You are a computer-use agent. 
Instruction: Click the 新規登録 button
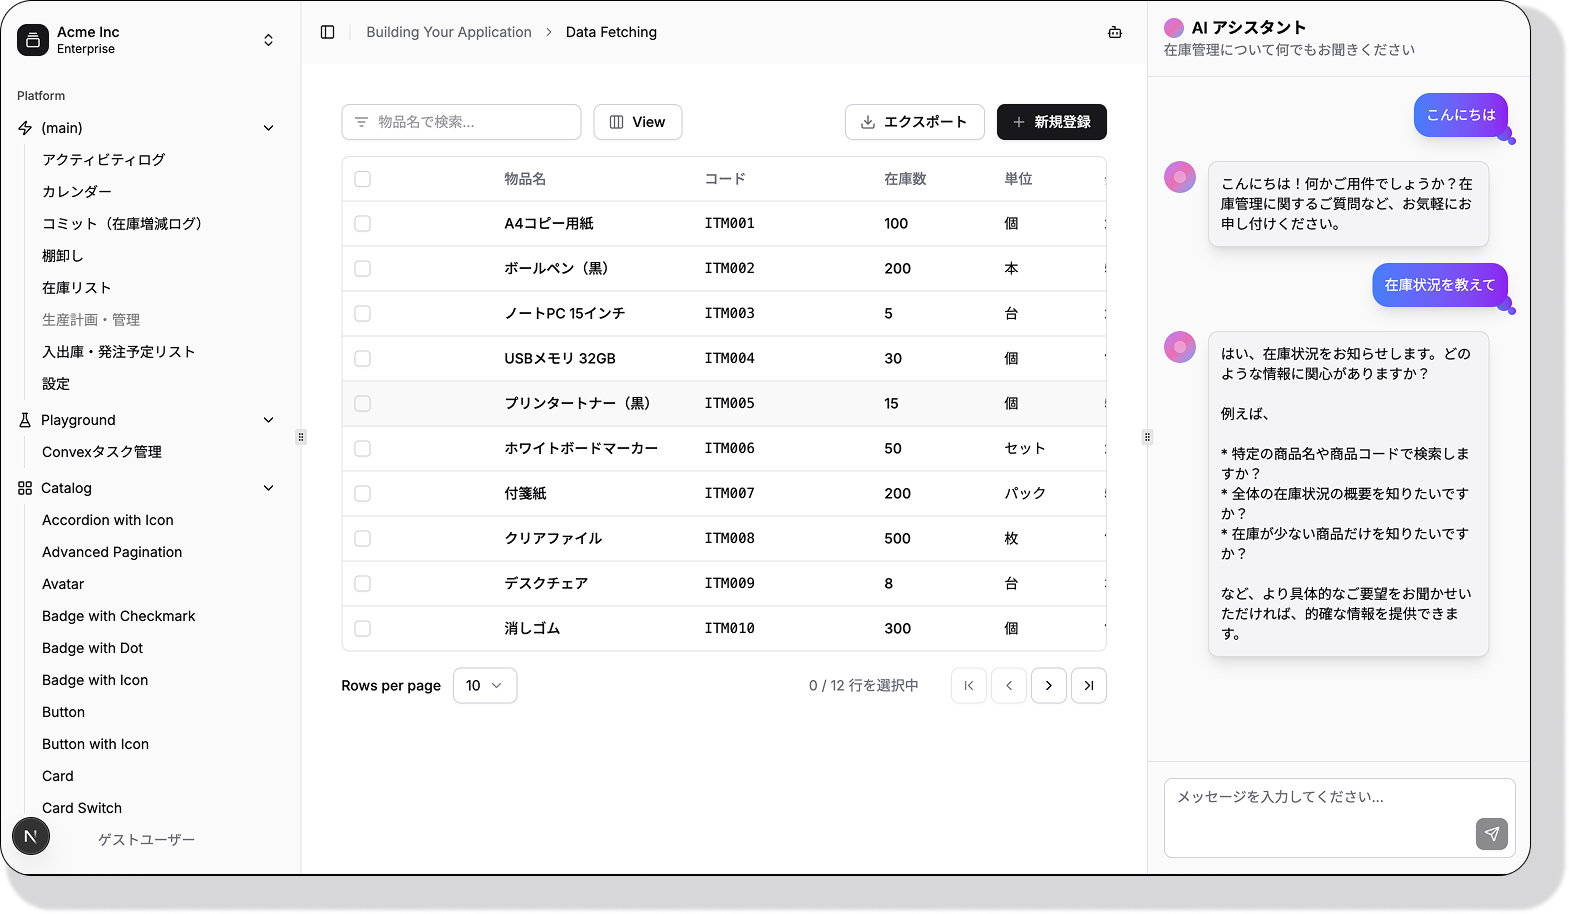tap(1051, 122)
